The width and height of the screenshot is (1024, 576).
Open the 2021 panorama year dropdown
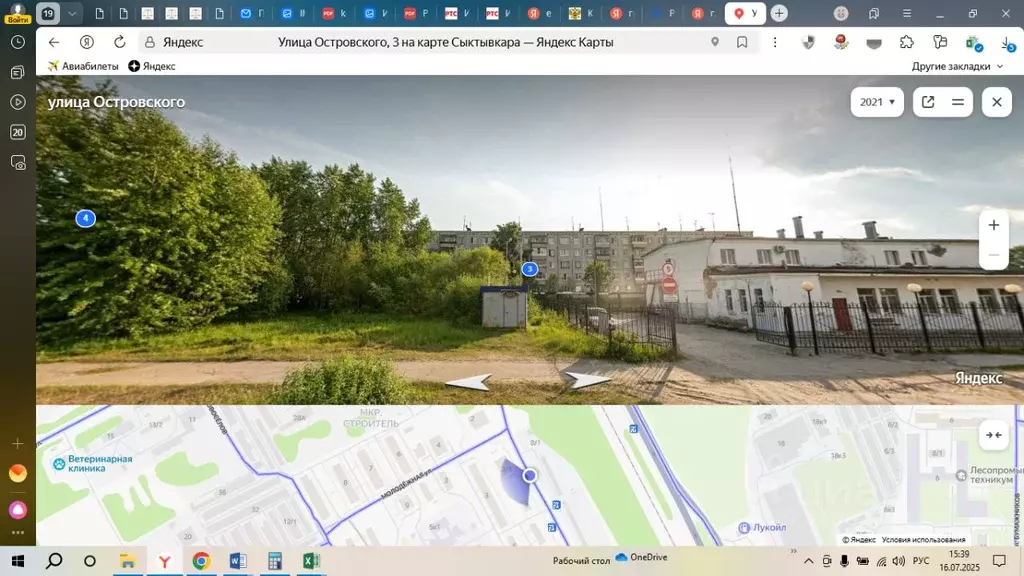[877, 102]
